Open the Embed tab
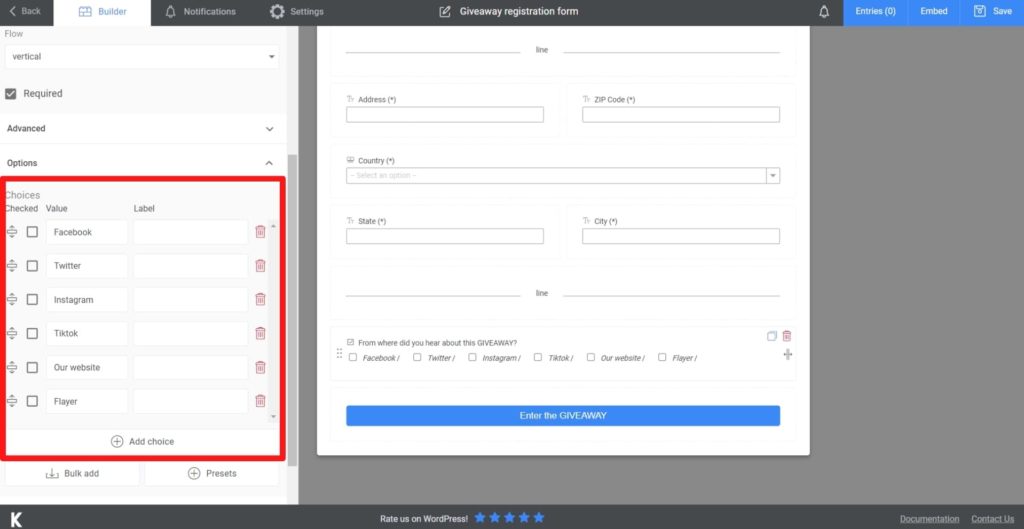The width and height of the screenshot is (1024, 529). pos(934,12)
